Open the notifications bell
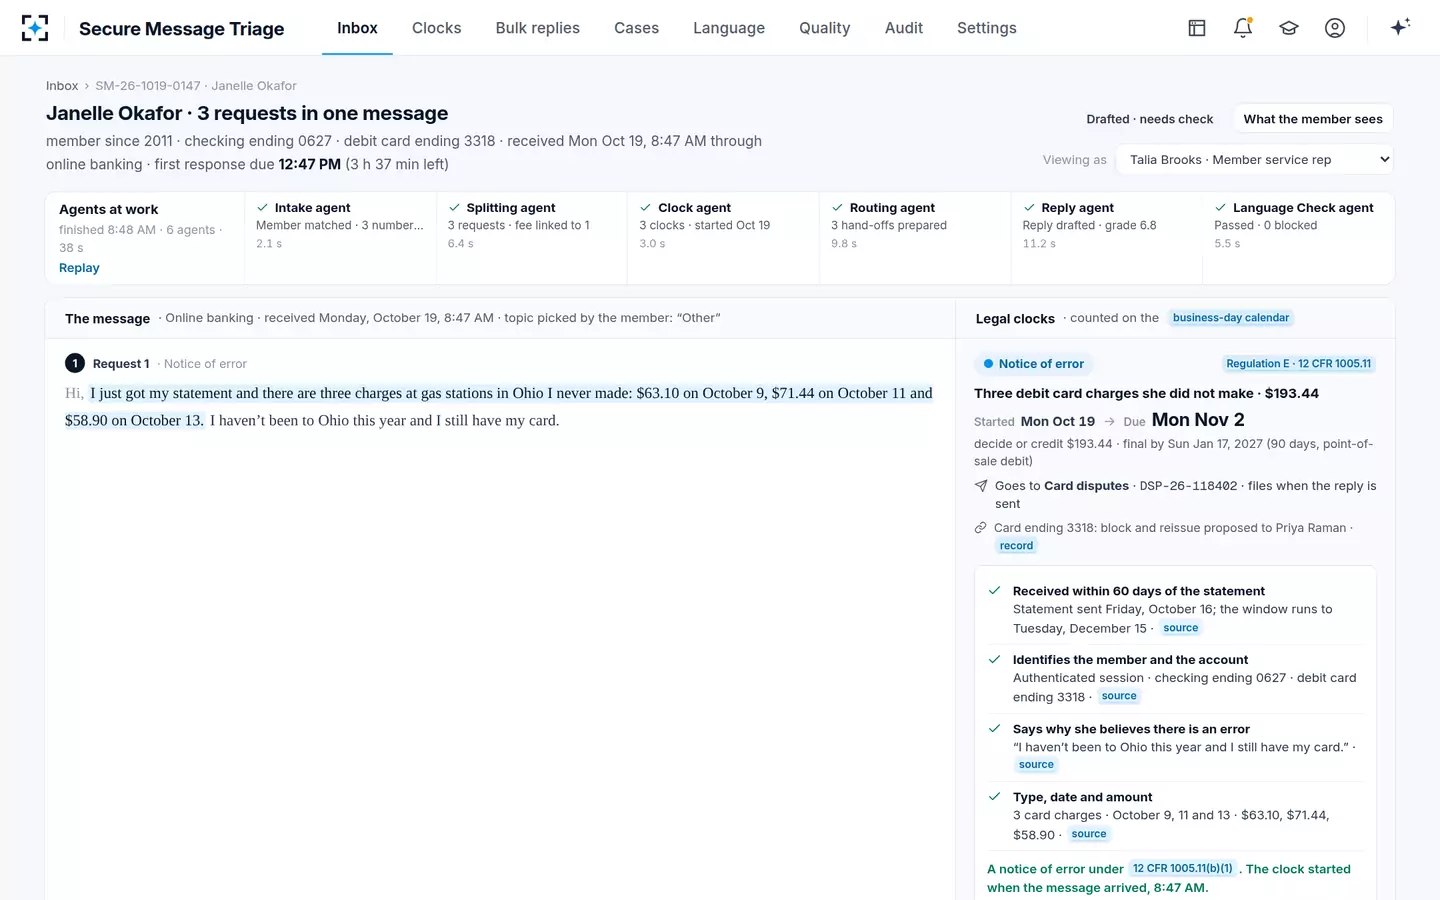This screenshot has width=1440, height=900. coord(1243,28)
